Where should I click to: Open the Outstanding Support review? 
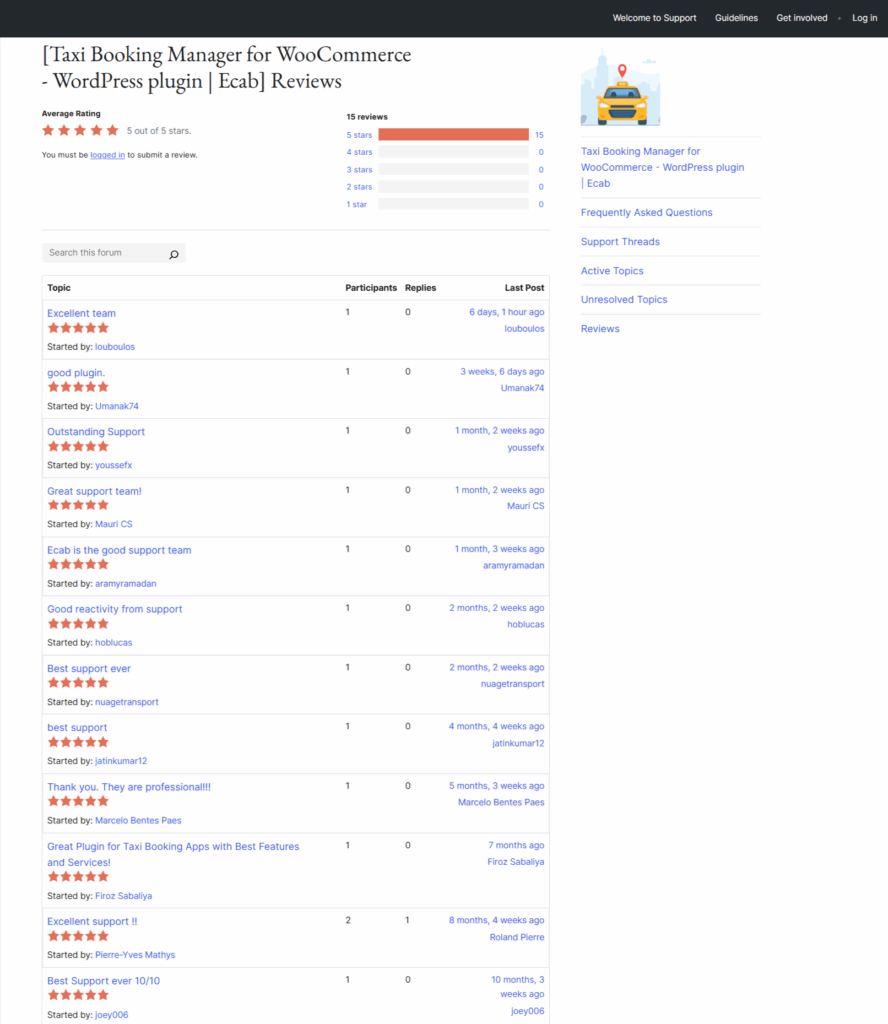coord(96,432)
